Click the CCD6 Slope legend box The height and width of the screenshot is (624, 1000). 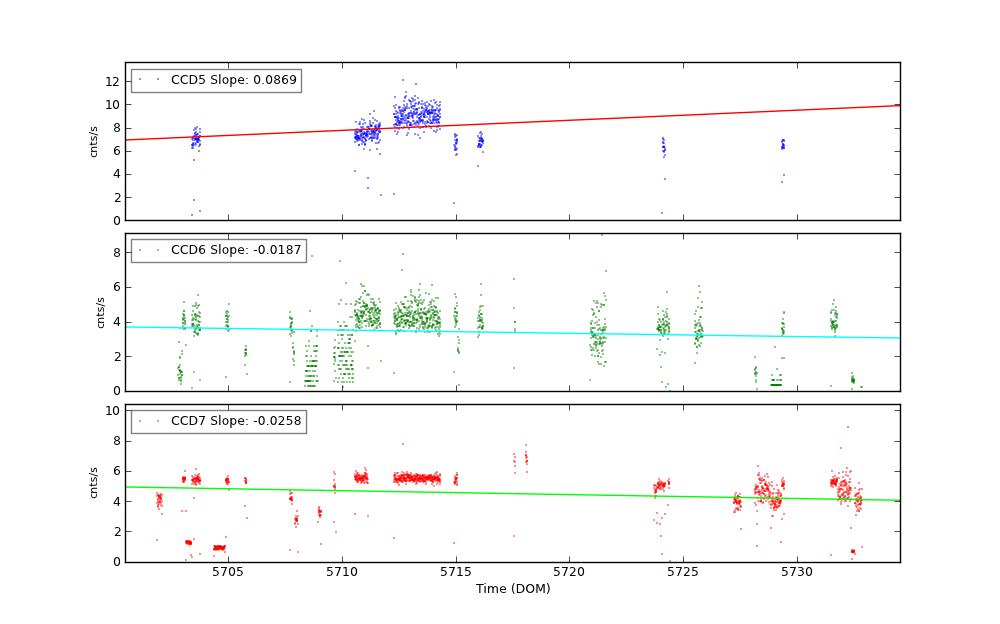218,251
